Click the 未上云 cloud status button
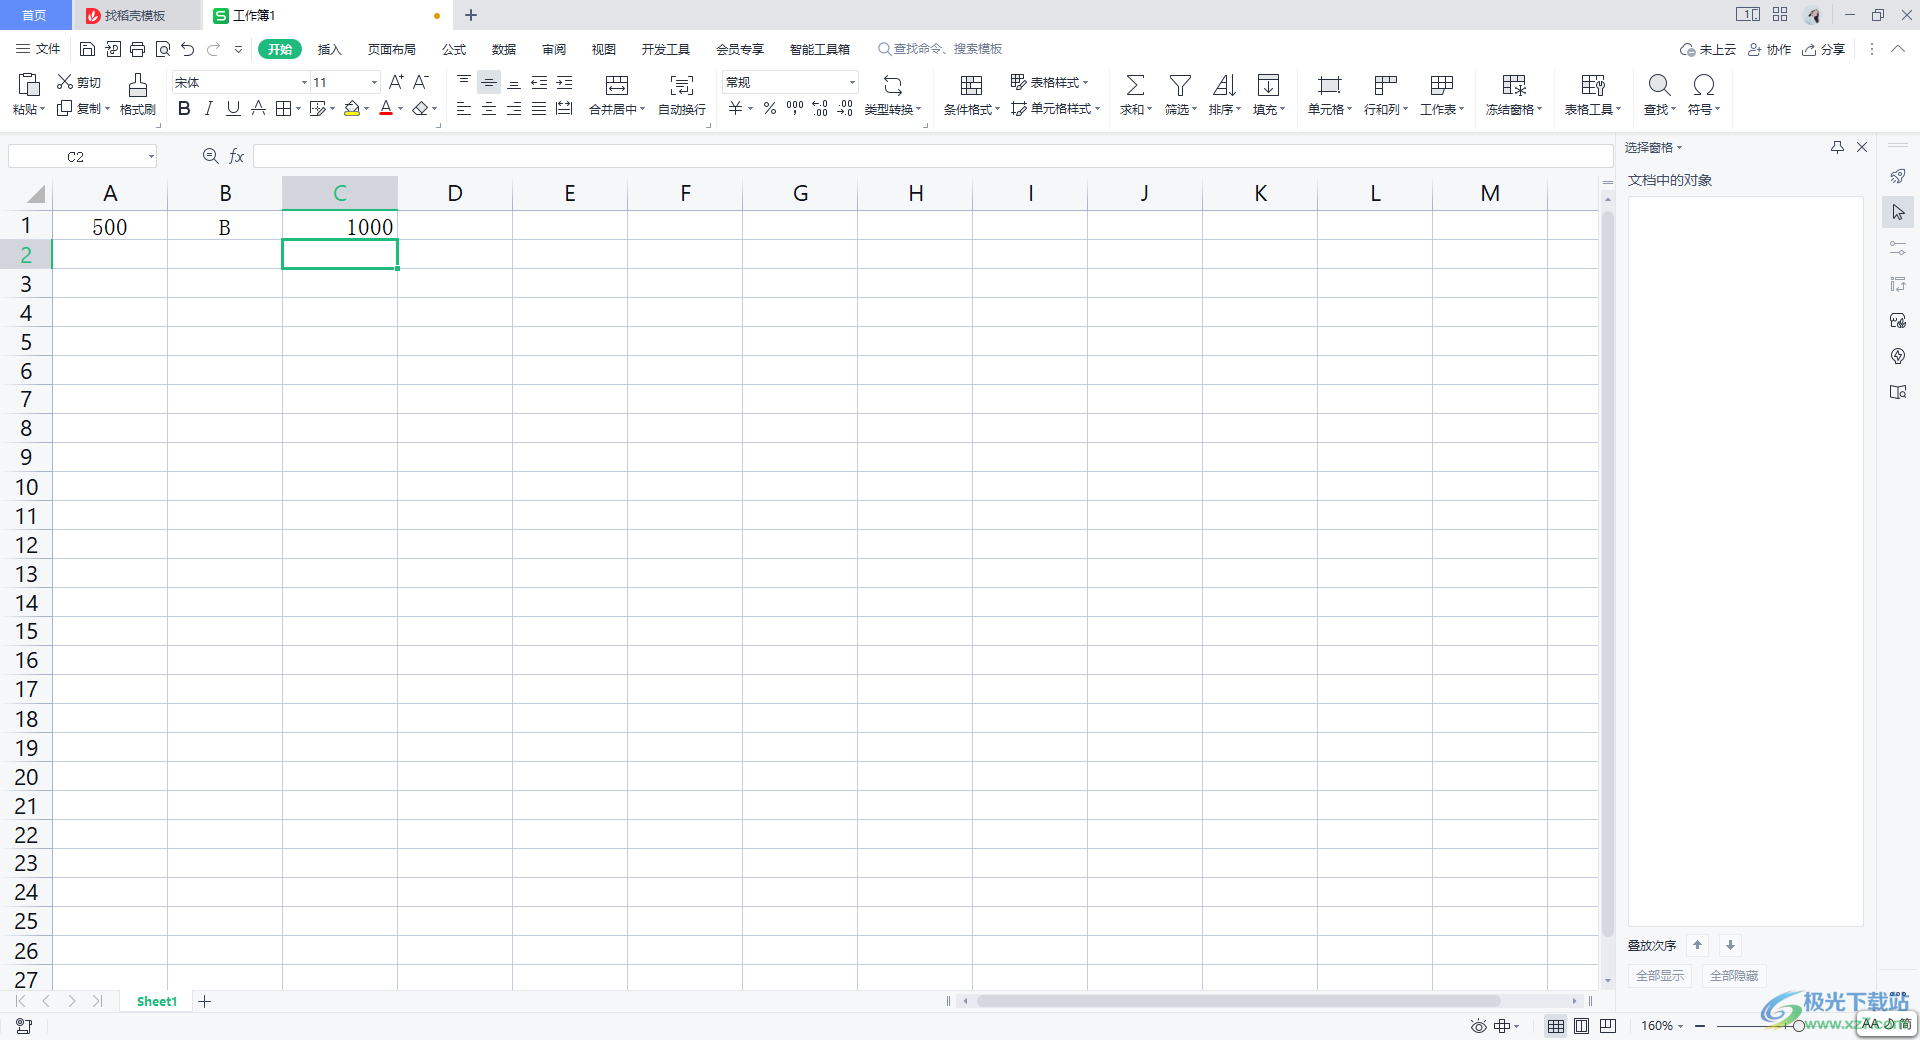The width and height of the screenshot is (1920, 1040). coord(1707,49)
